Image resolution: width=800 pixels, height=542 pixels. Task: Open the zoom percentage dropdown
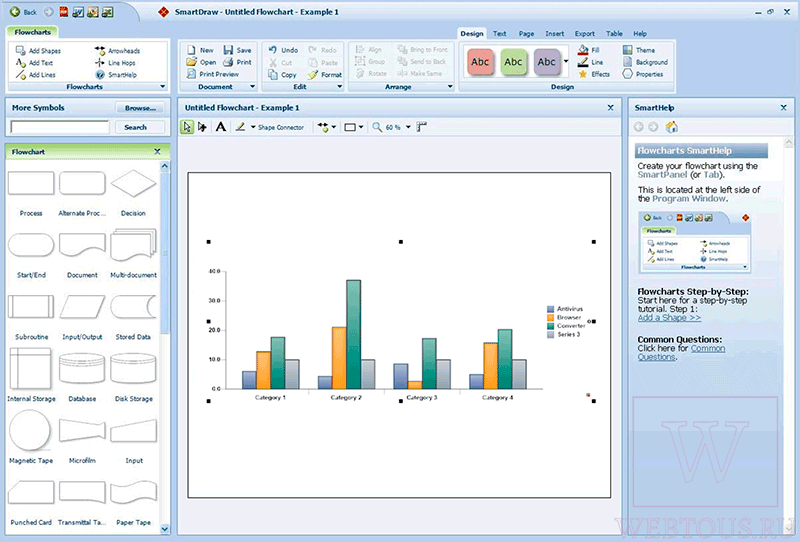pos(408,127)
